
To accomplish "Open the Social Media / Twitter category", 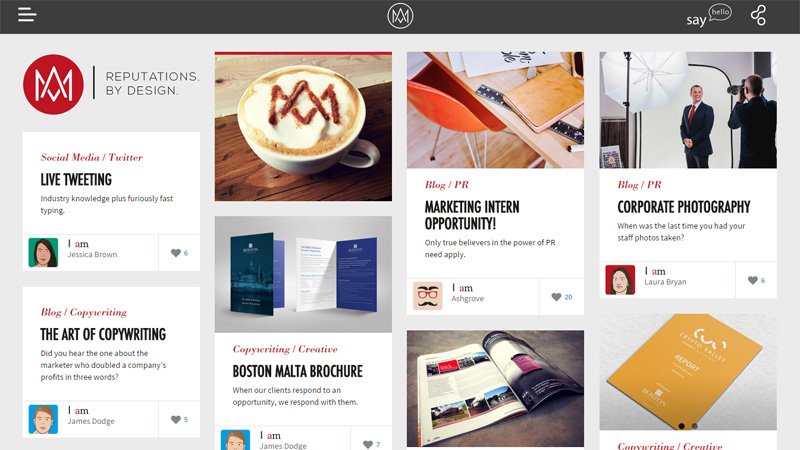I will point(92,157).
